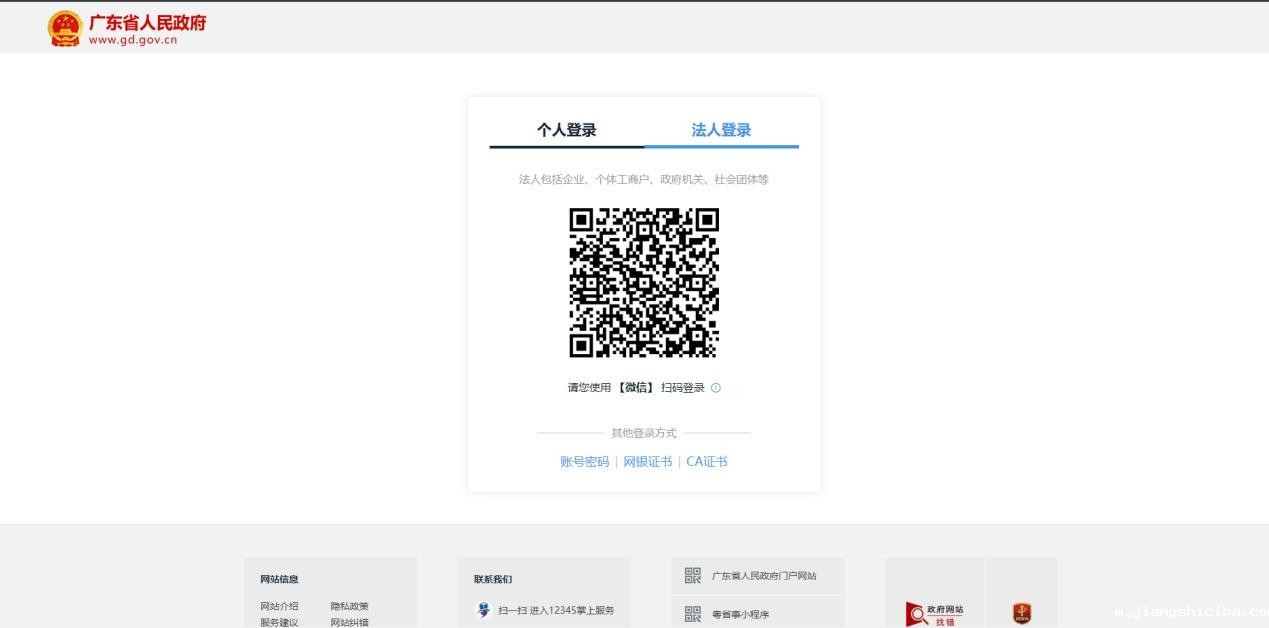Click the WeChat login QR code
This screenshot has width=1269, height=628.
point(644,283)
